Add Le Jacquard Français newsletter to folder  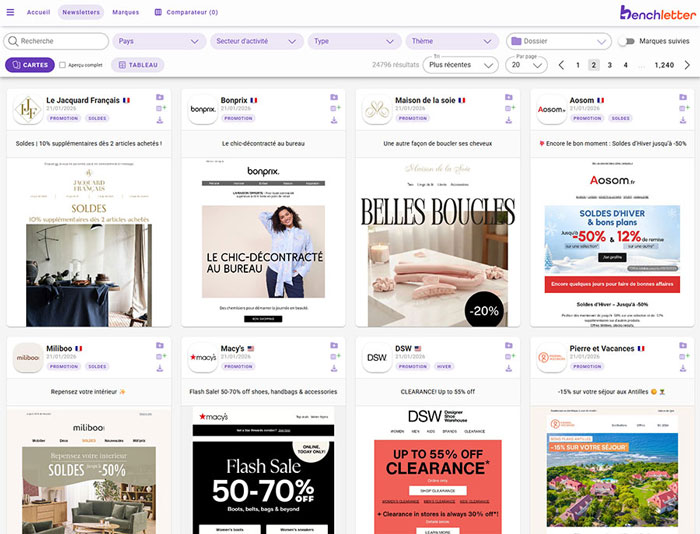pyautogui.click(x=160, y=97)
